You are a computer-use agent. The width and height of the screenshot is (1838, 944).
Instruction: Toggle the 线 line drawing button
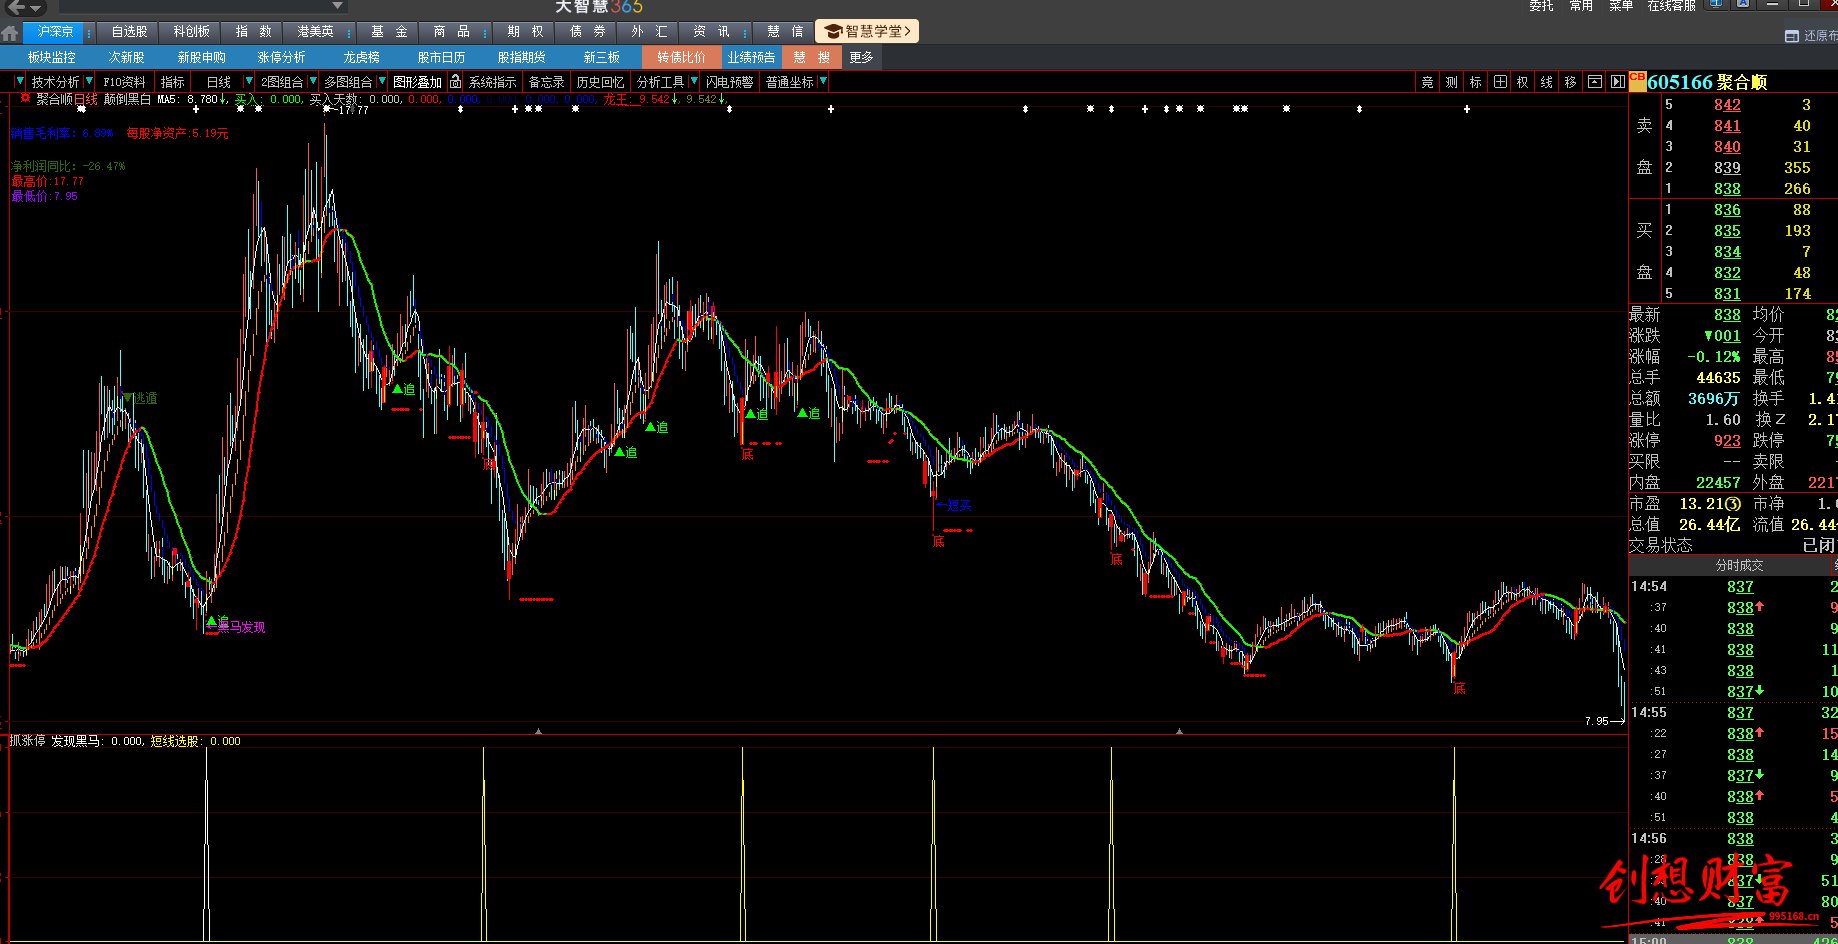[1546, 82]
